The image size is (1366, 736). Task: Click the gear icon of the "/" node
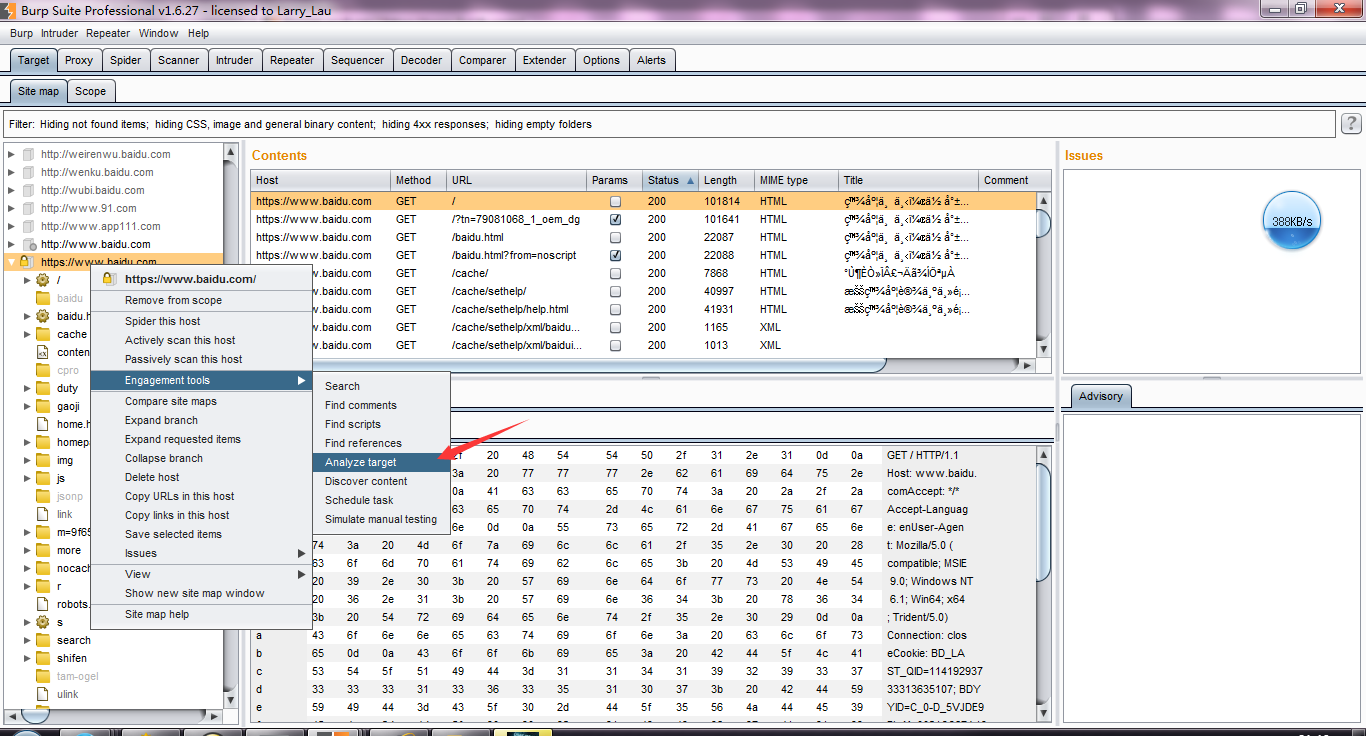[x=43, y=280]
